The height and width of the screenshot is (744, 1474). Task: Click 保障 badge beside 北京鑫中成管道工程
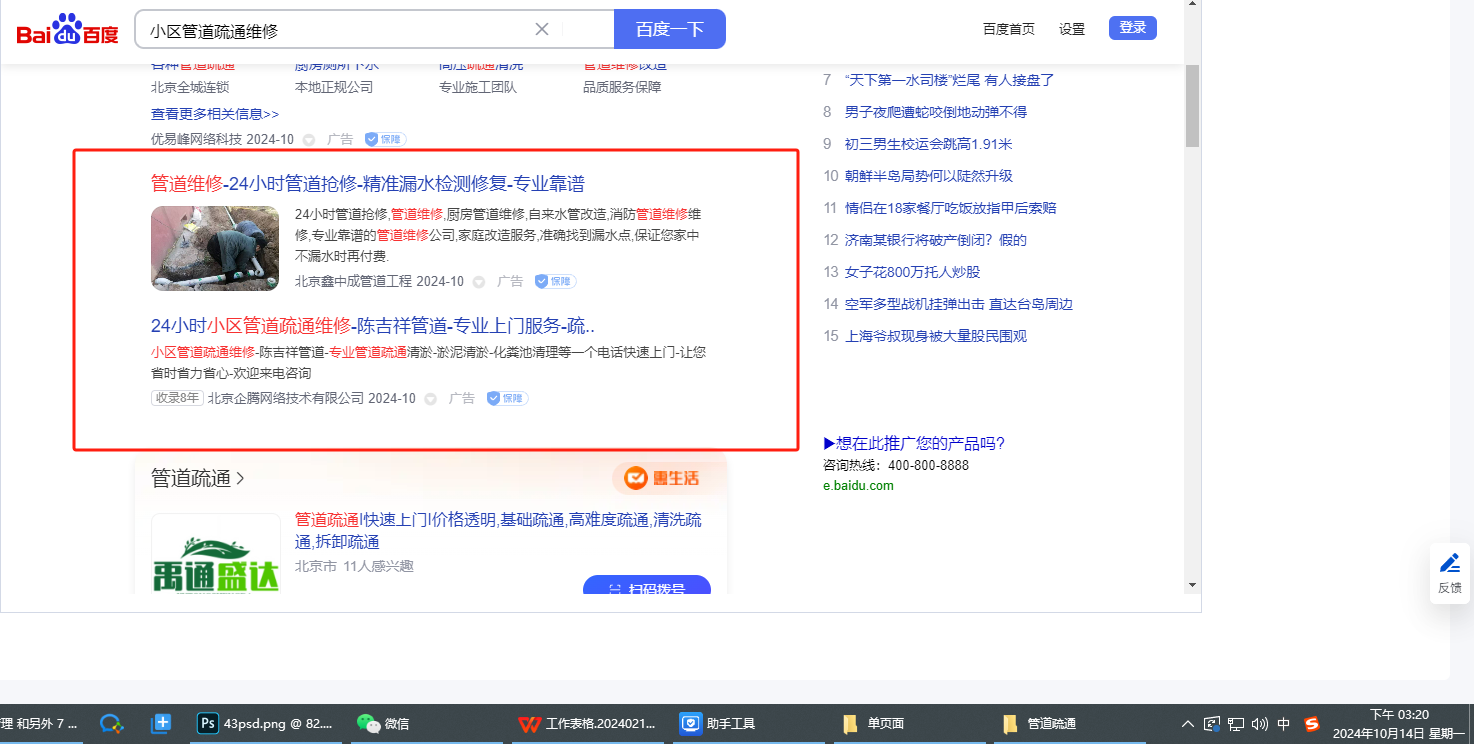click(x=555, y=281)
